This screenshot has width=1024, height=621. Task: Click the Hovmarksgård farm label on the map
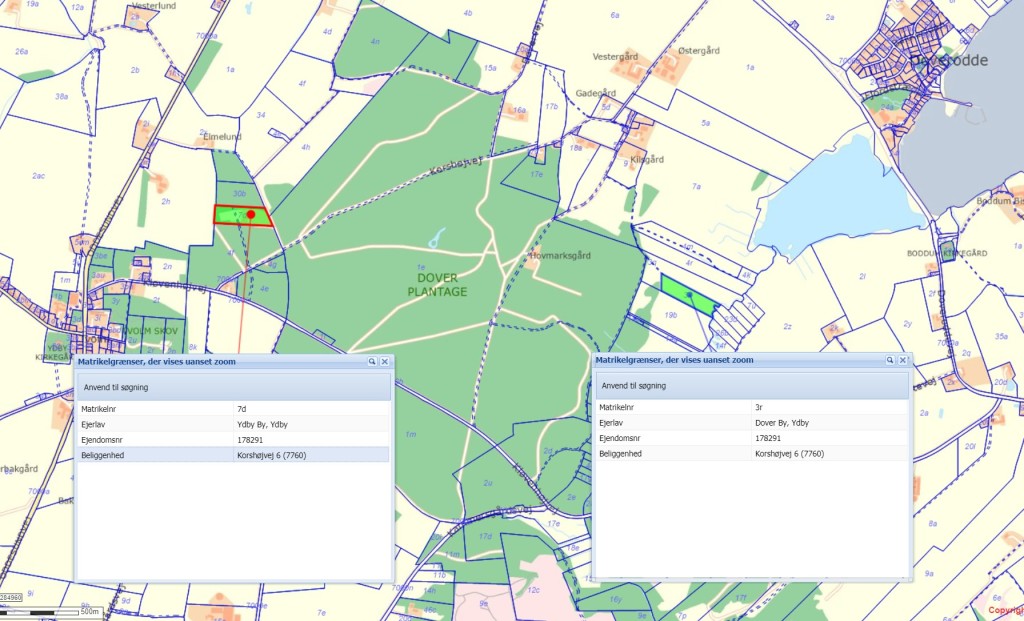559,255
